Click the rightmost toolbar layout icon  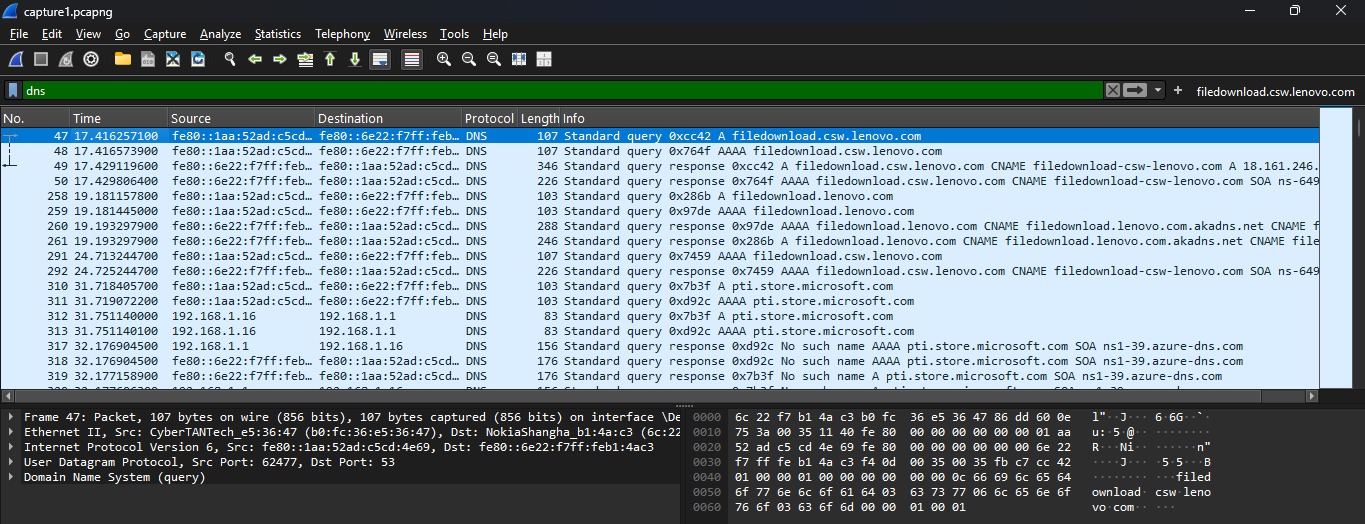click(544, 60)
